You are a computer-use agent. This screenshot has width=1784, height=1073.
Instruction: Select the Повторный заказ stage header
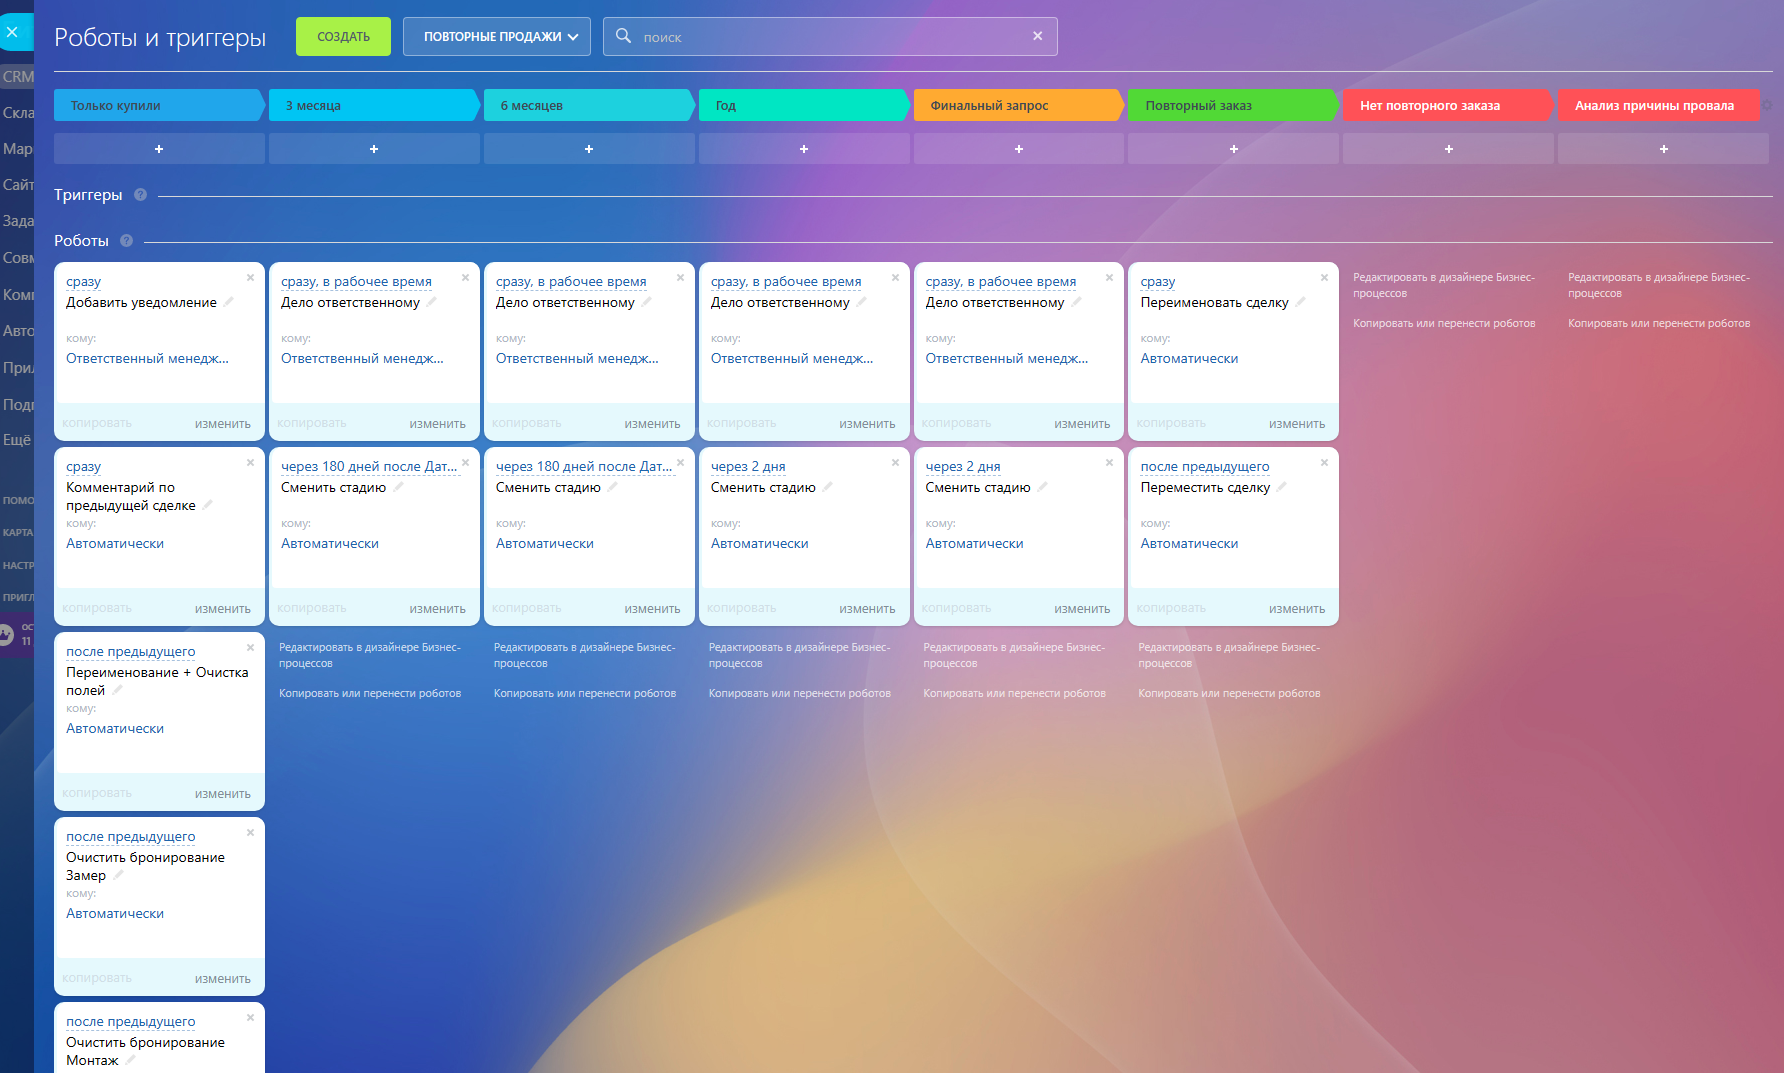pos(1234,105)
